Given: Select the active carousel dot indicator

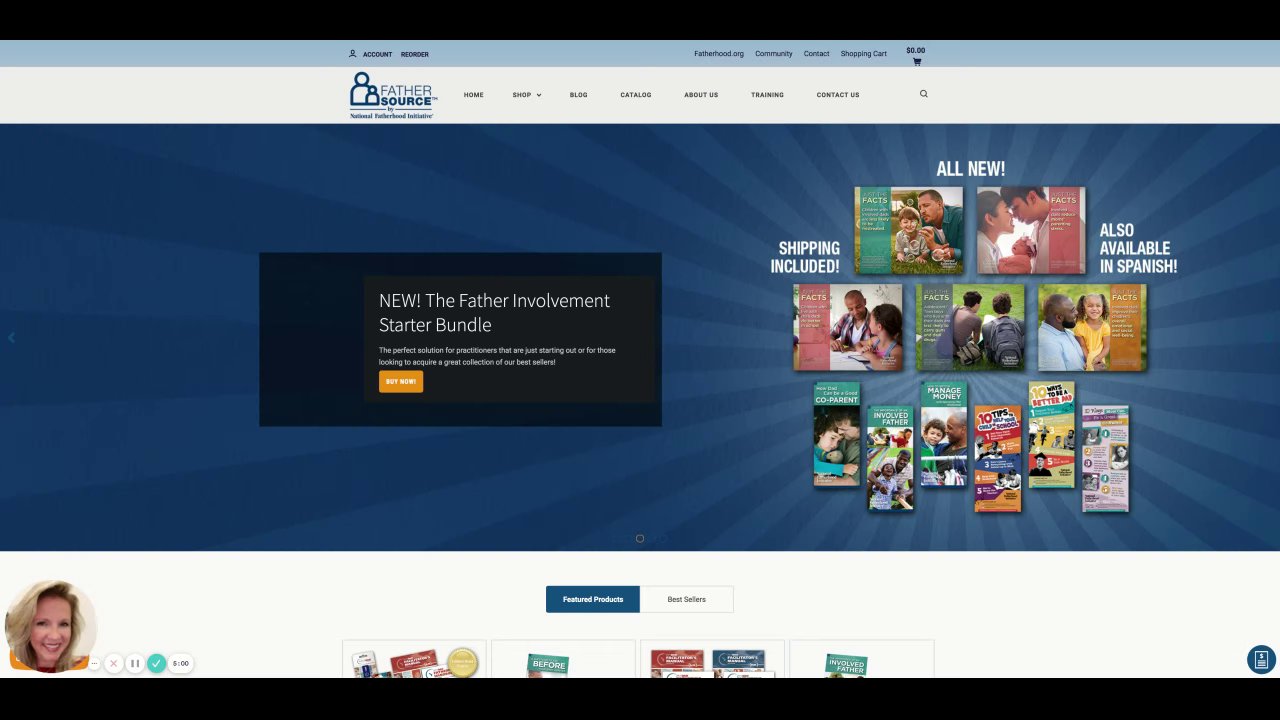Looking at the screenshot, I should [640, 538].
